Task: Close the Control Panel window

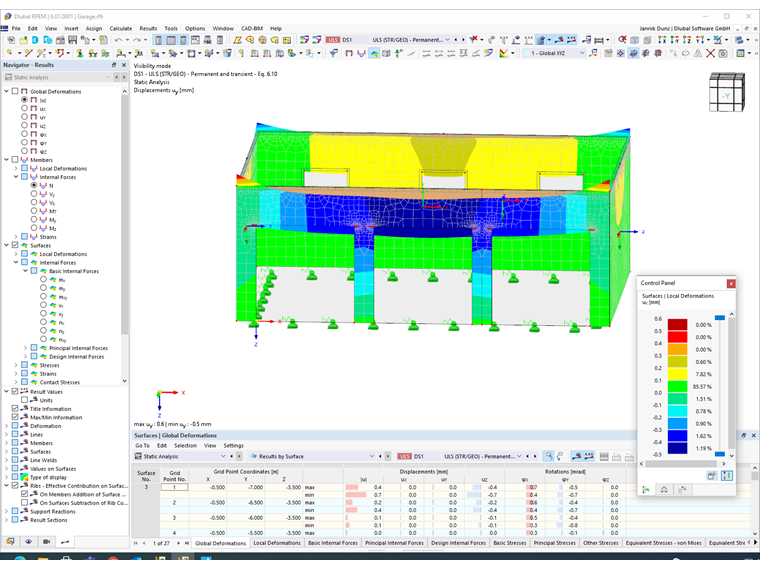Action: (x=731, y=284)
